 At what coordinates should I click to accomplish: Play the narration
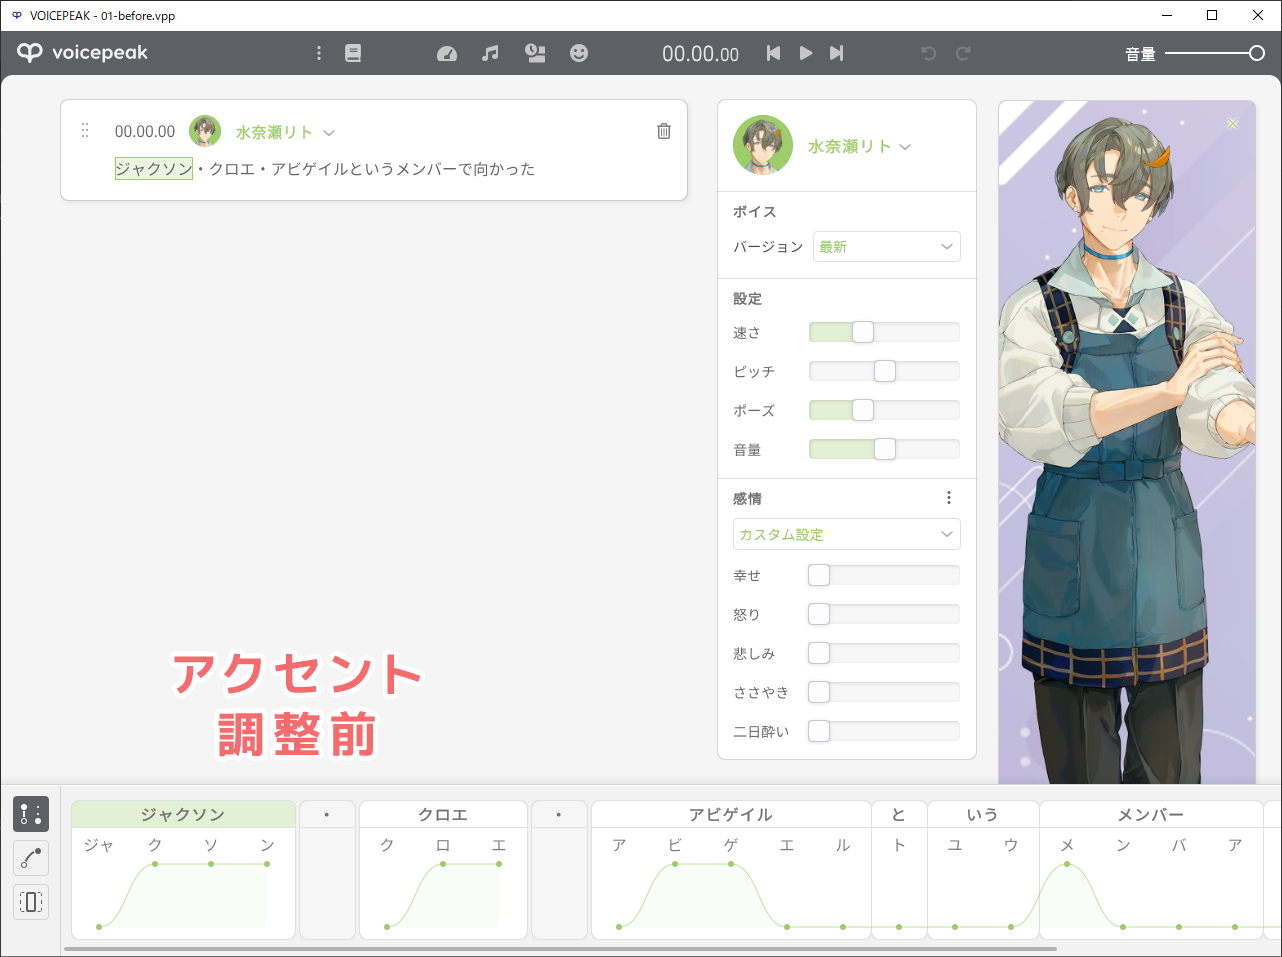[x=805, y=53]
